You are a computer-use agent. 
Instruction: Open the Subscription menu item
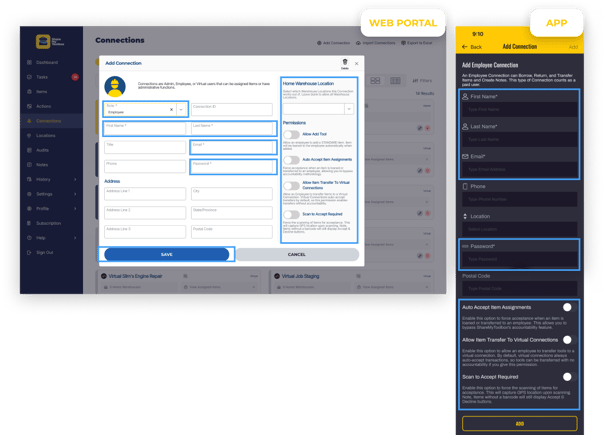pyautogui.click(x=27, y=223)
